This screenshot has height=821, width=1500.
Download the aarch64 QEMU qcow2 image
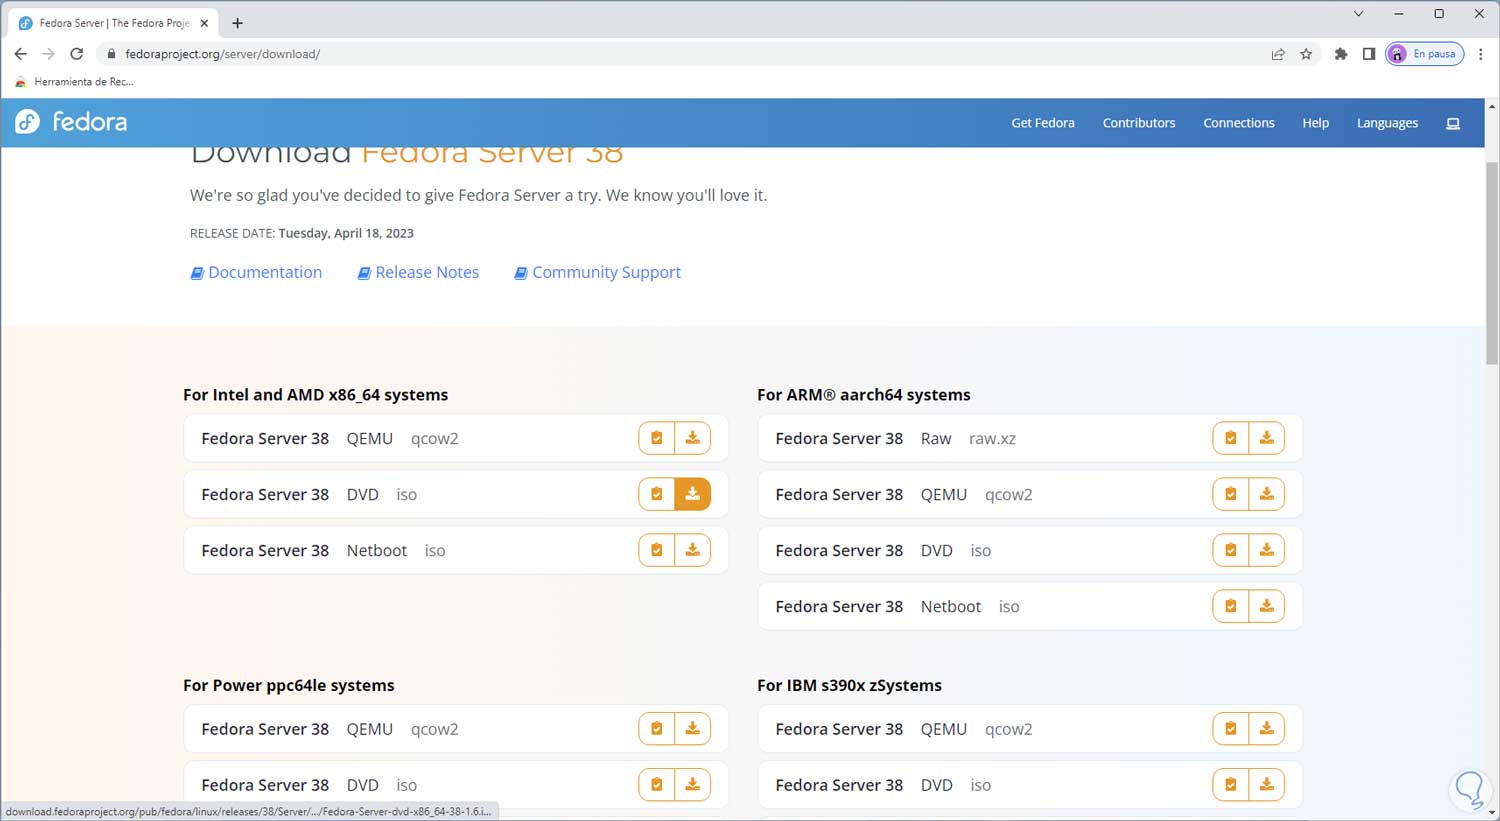(1266, 494)
